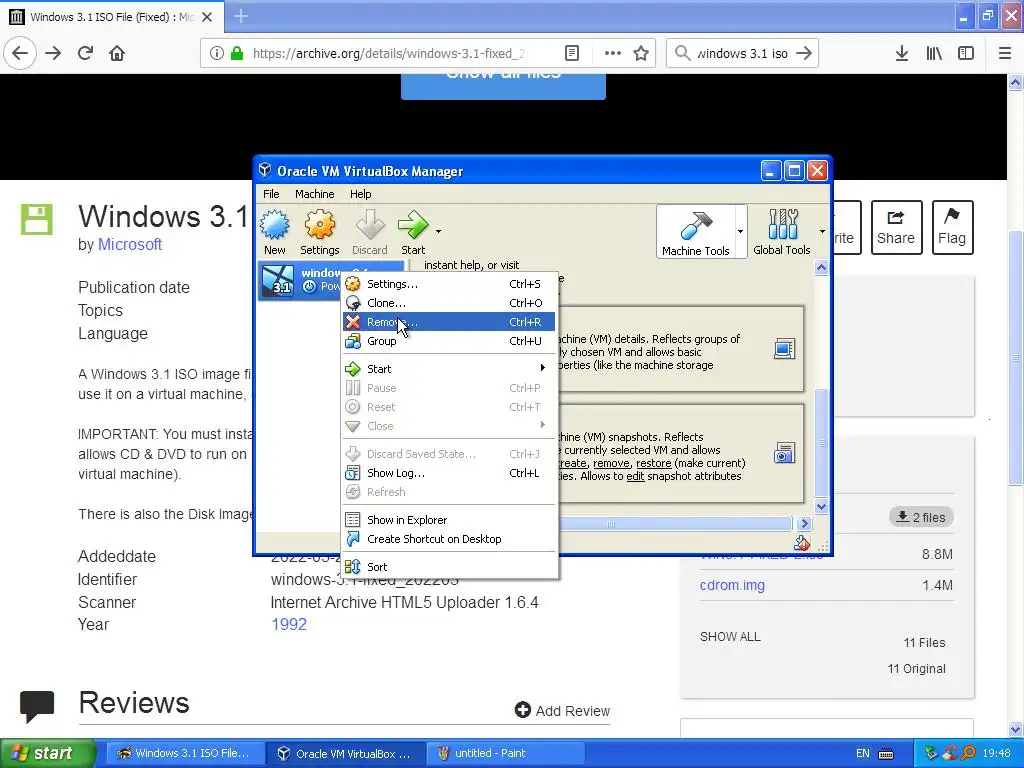Toggle Firefox reader view icon

[x=572, y=54]
